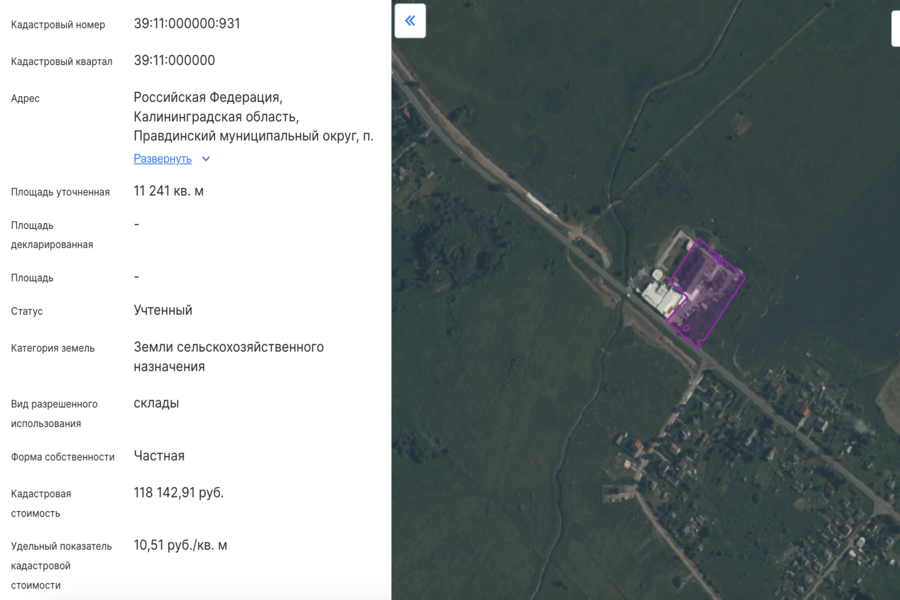Image resolution: width=900 pixels, height=600 pixels.
Task: Click the Развернуть link under the address
Action: point(162,159)
